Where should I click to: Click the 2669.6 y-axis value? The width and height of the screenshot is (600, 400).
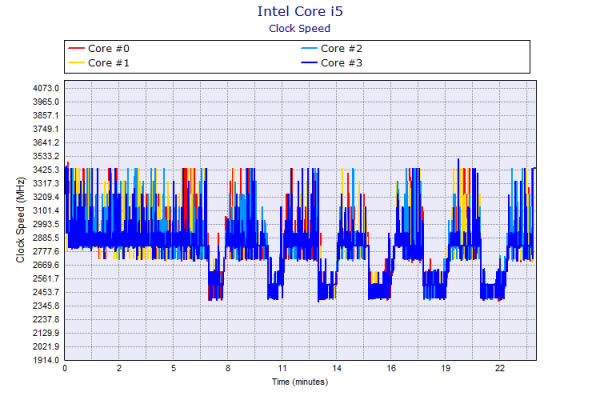[46, 265]
